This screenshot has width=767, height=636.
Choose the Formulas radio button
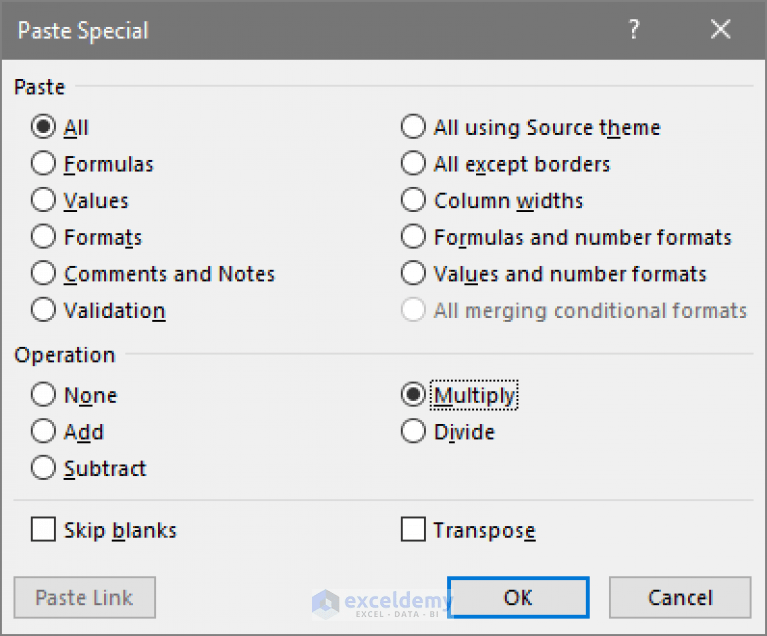43,164
